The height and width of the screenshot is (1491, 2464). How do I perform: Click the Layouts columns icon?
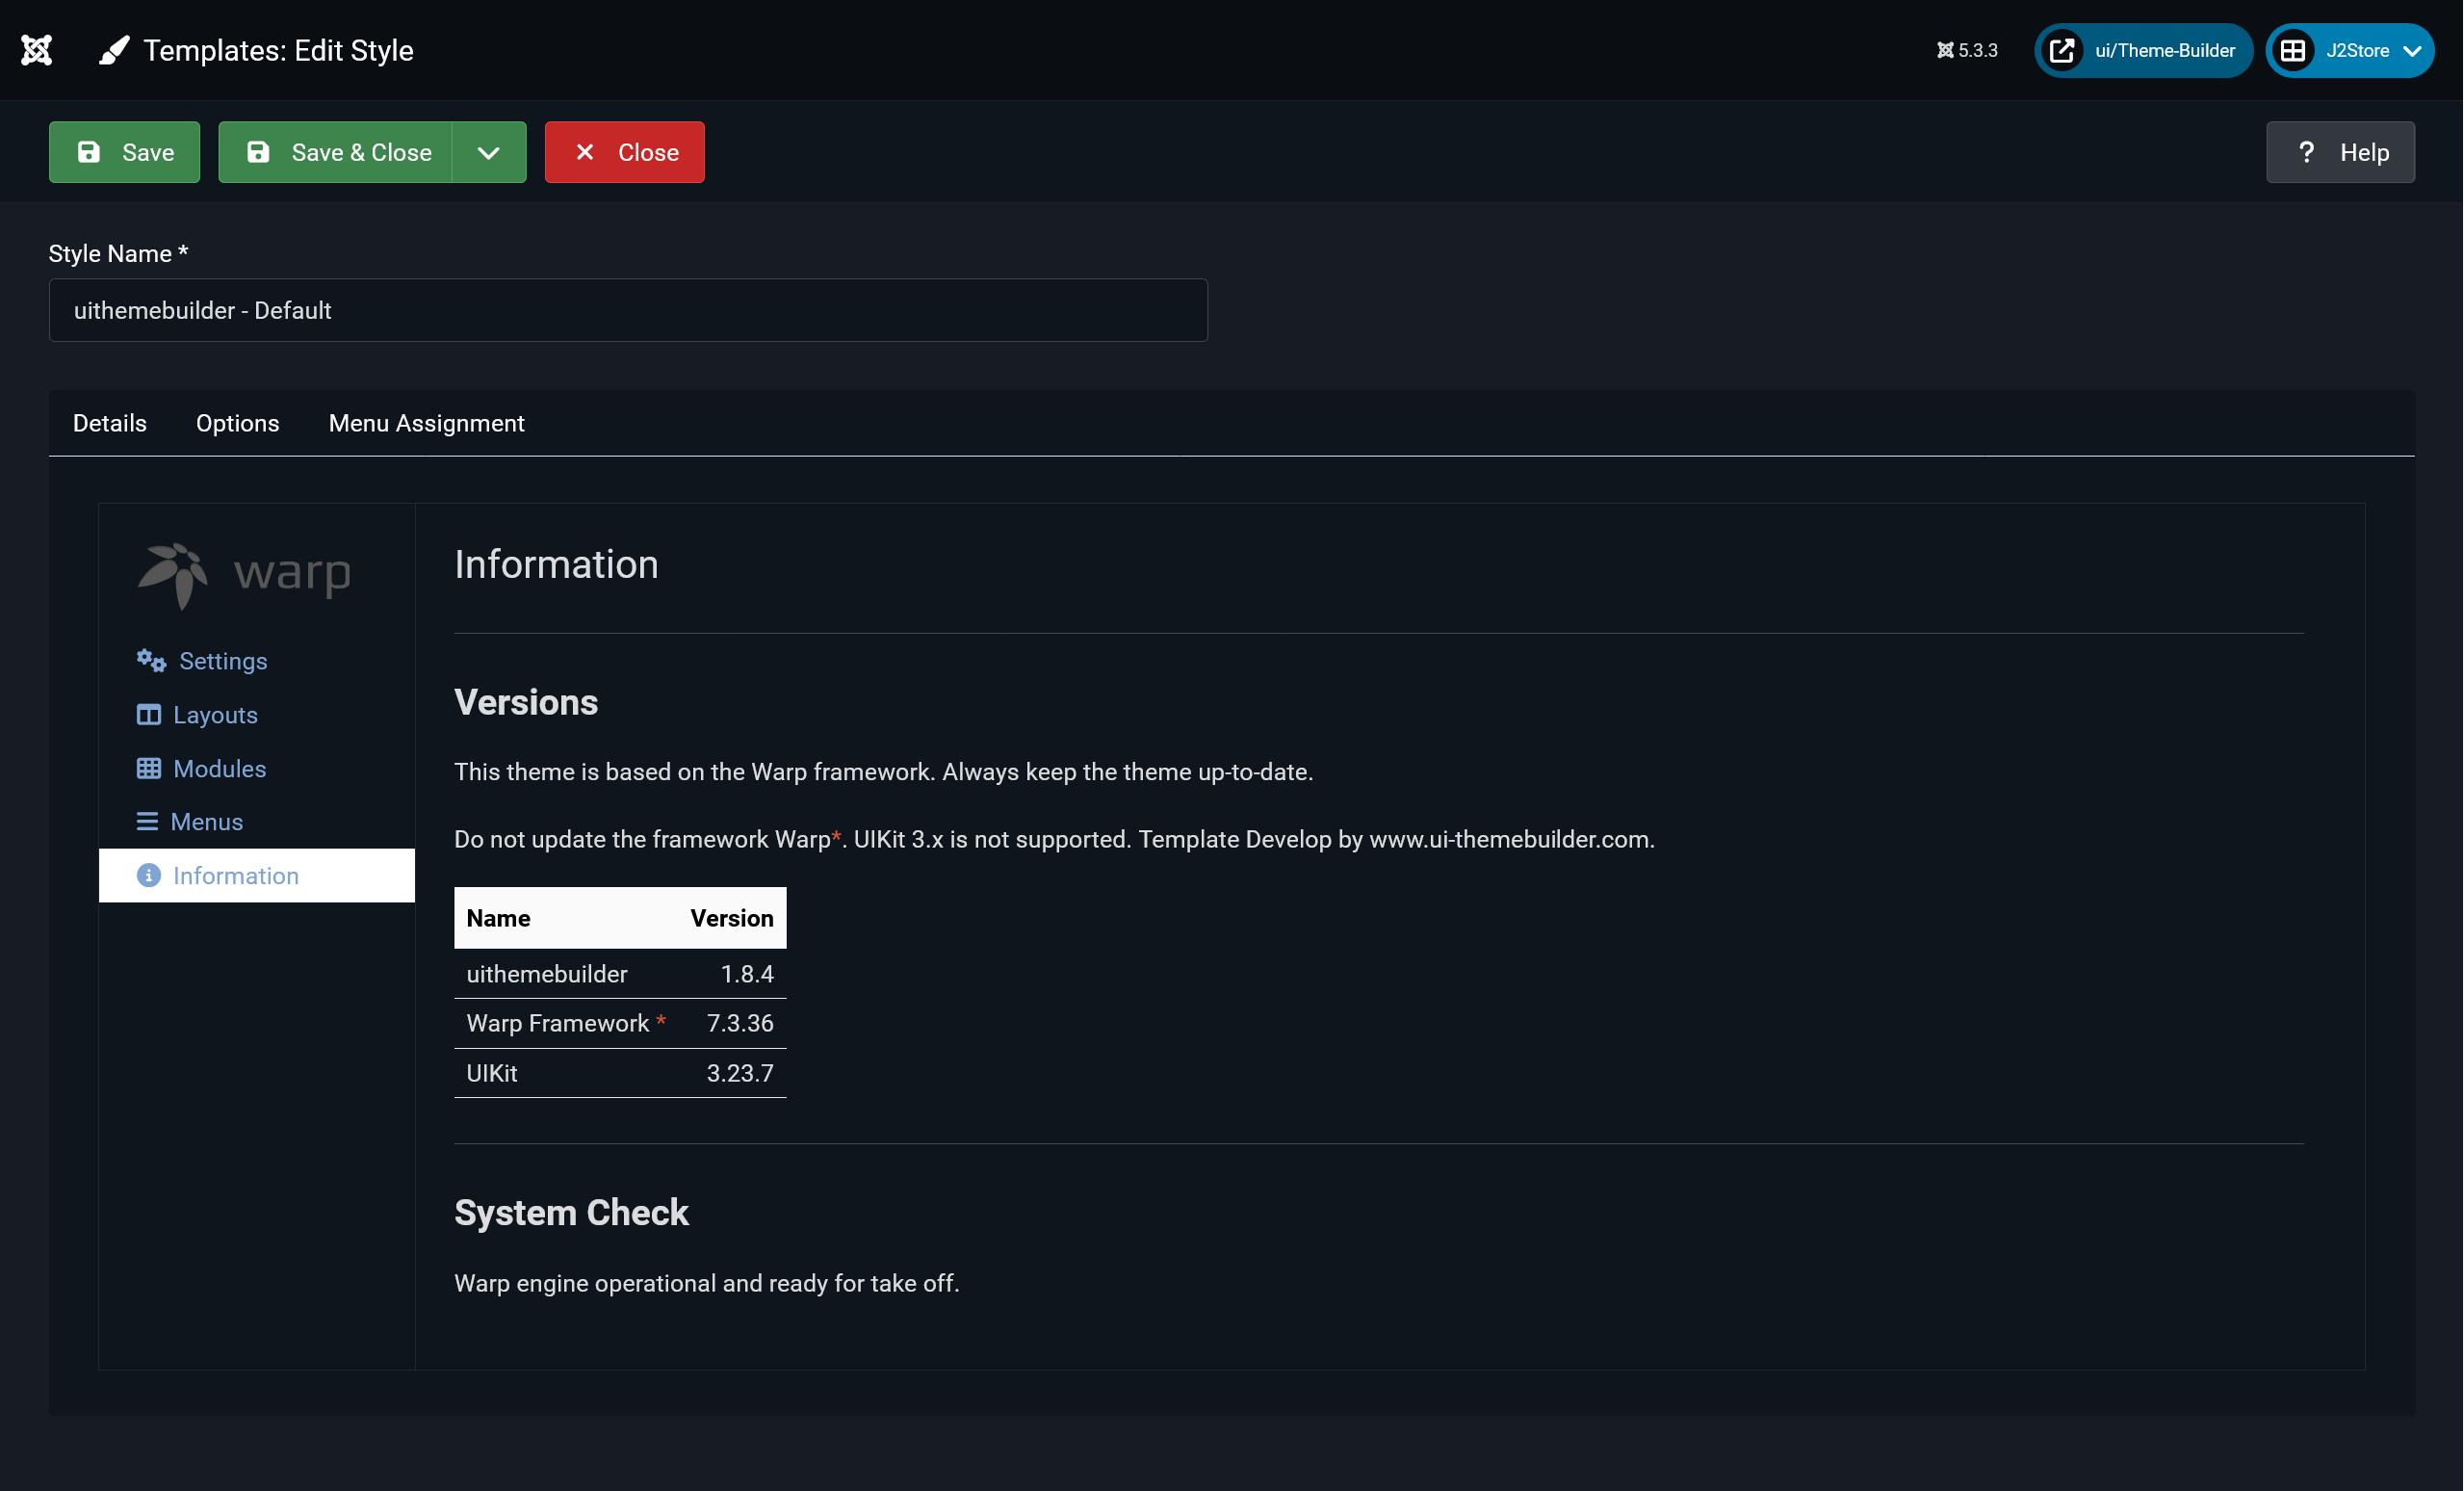click(x=148, y=714)
